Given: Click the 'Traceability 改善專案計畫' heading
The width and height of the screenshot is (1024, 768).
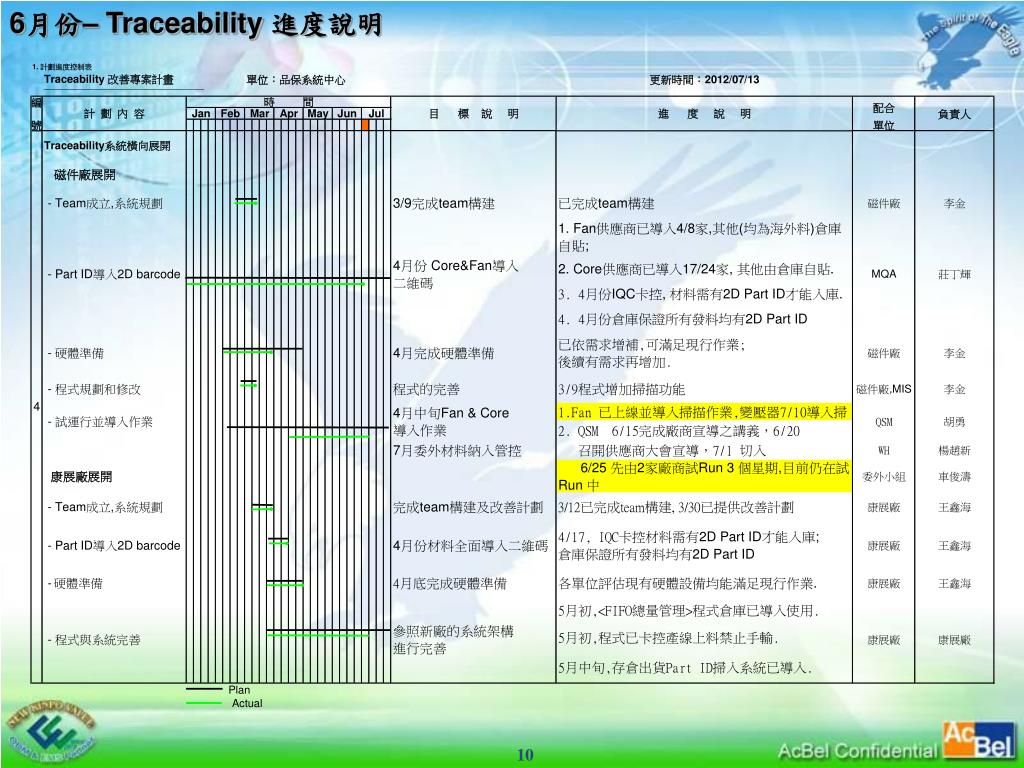Looking at the screenshot, I should [108, 80].
